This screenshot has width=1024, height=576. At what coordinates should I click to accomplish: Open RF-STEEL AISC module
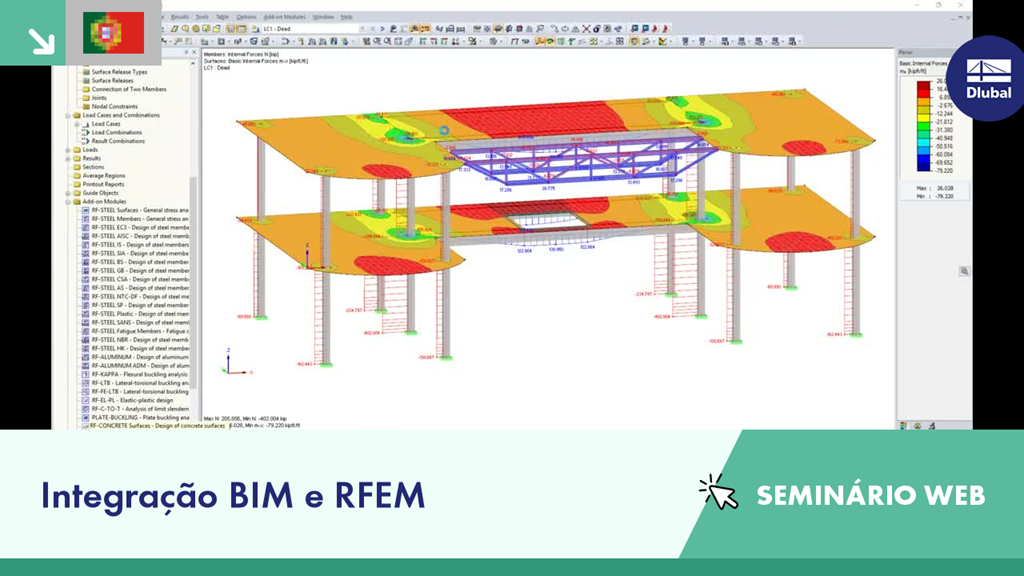pos(140,236)
